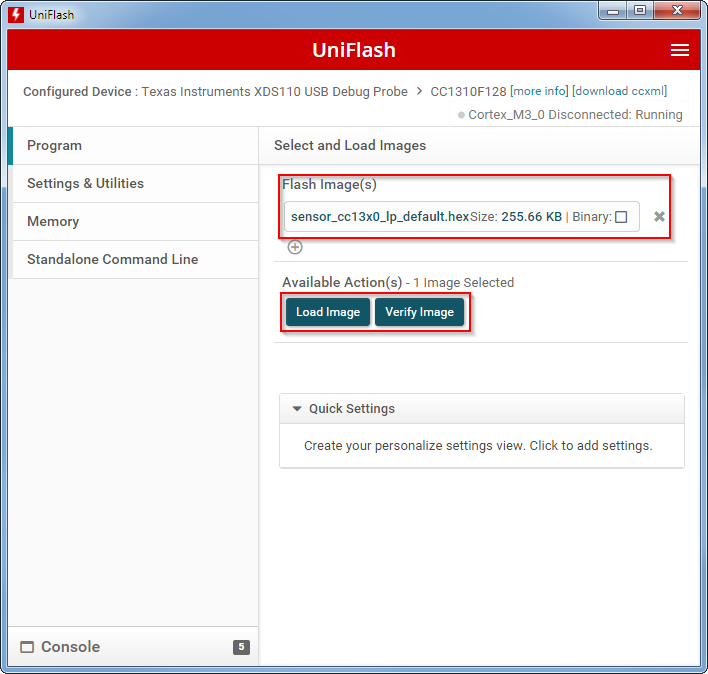The width and height of the screenshot is (708, 674).
Task: Maximize the UniFlash window
Action: pyautogui.click(x=640, y=11)
